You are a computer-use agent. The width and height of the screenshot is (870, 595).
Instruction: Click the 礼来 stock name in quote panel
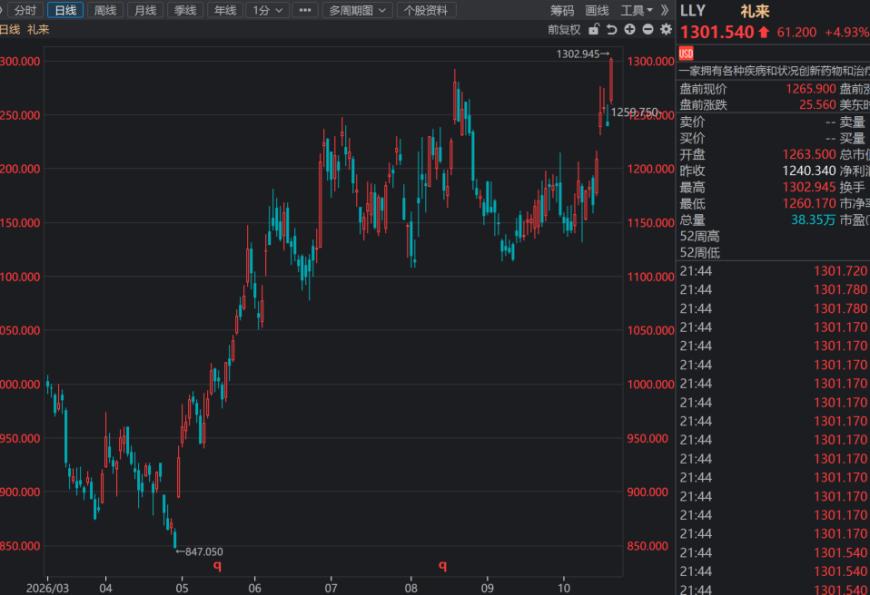[x=755, y=11]
